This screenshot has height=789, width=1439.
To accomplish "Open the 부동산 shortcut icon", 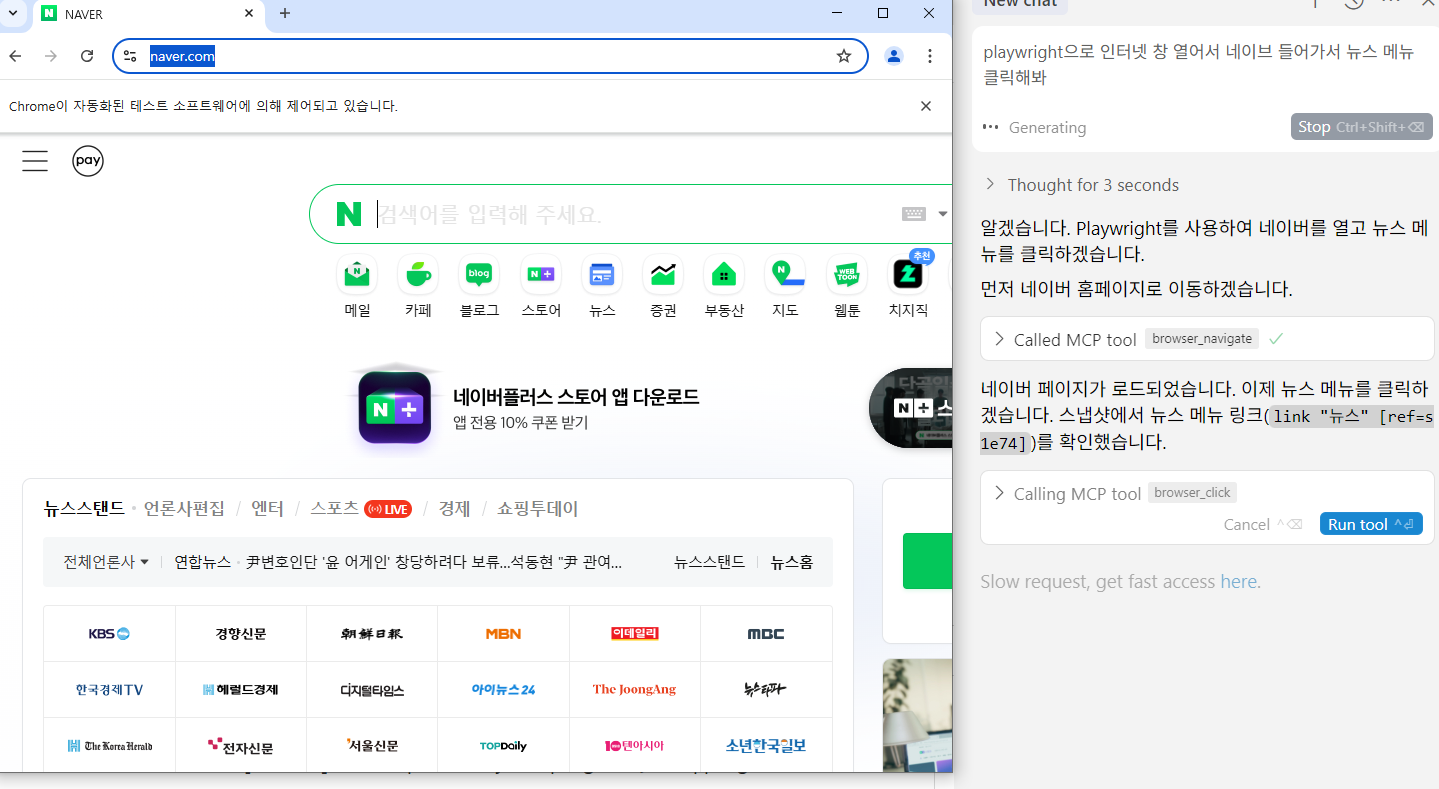I will point(724,274).
